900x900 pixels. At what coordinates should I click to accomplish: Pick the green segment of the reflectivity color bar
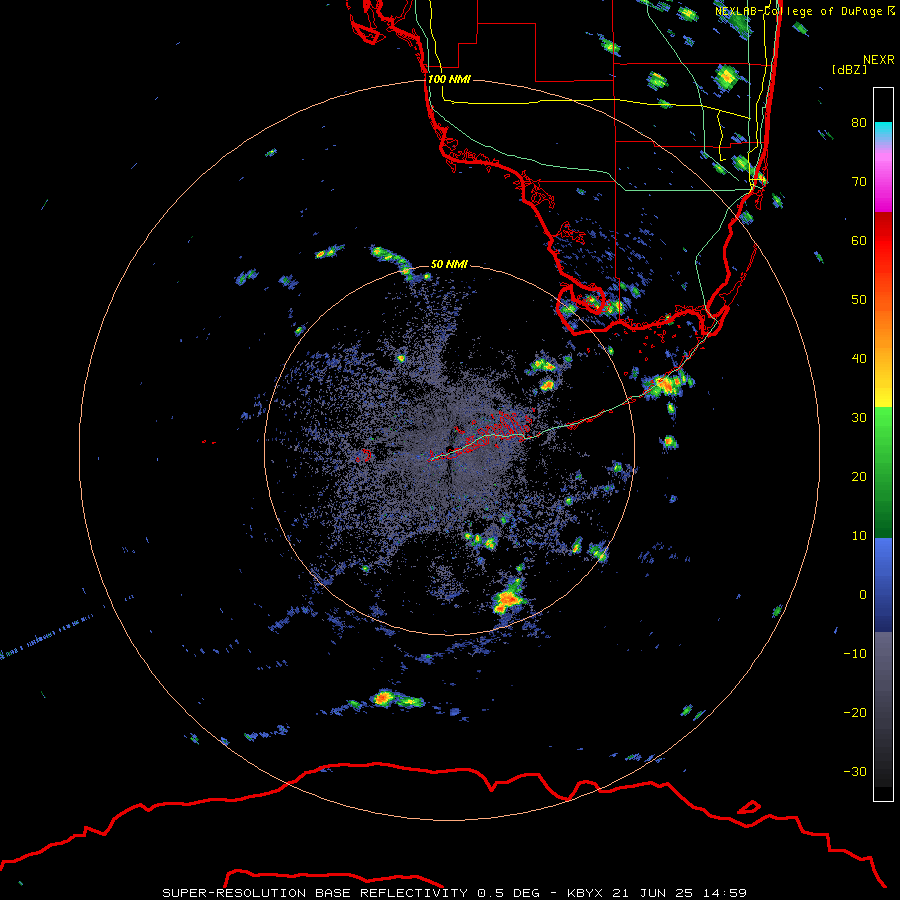click(x=883, y=472)
